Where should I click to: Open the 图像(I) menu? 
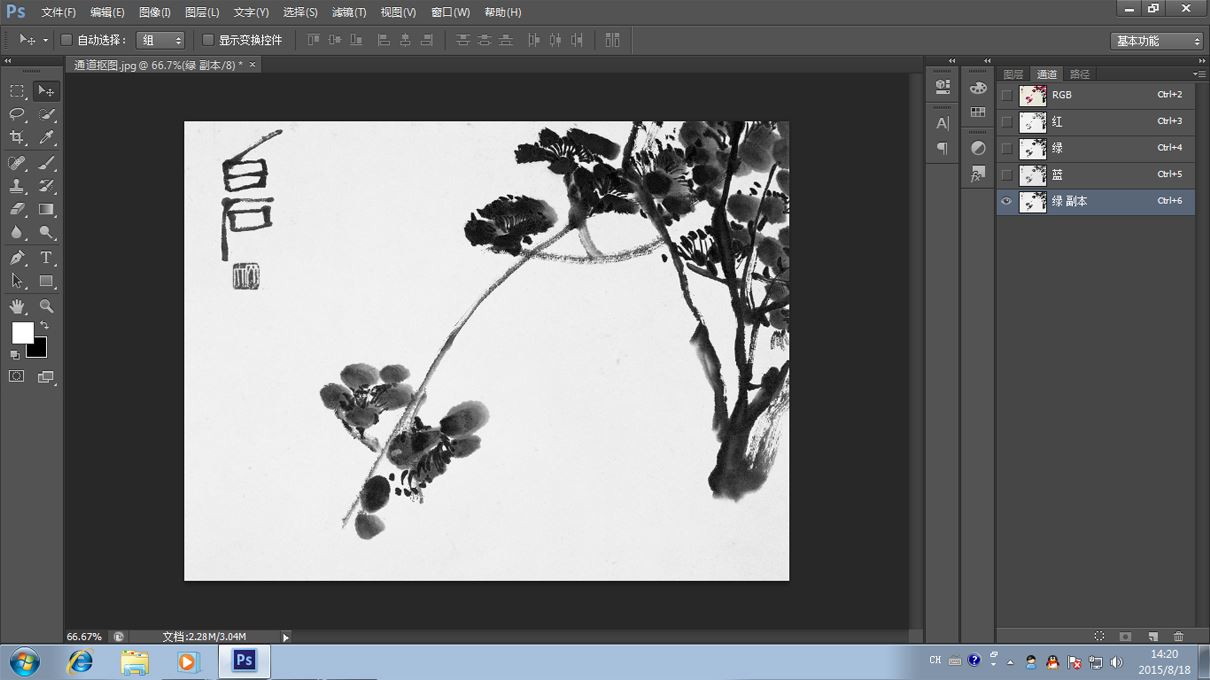(x=154, y=12)
